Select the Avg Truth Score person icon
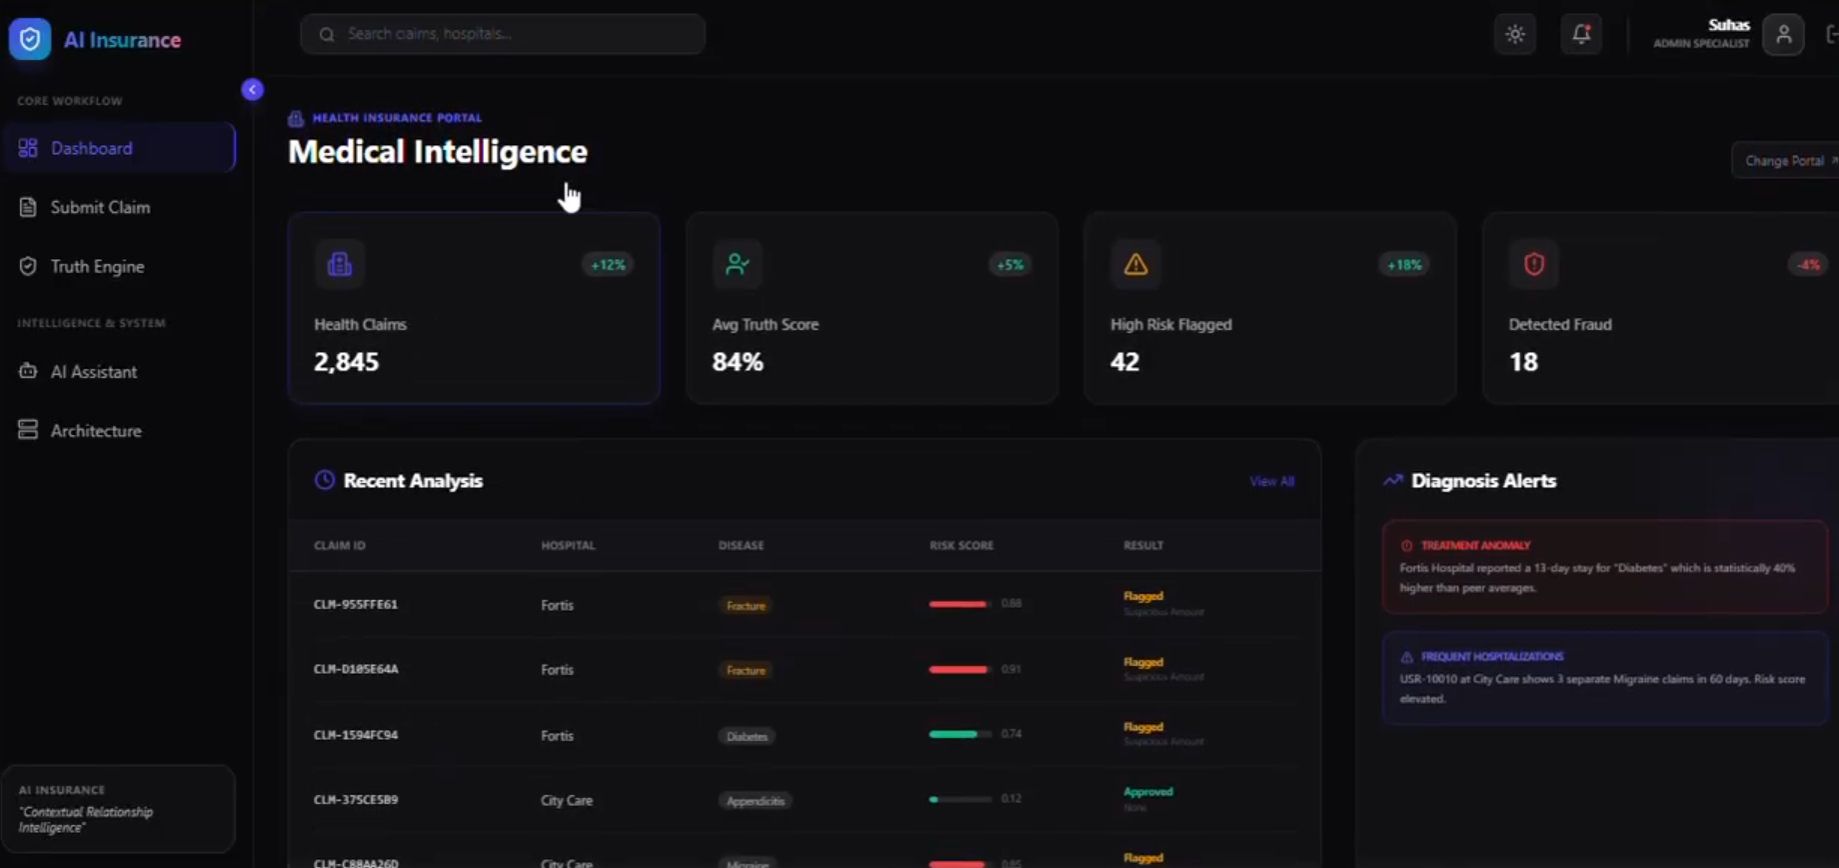Screen dimensions: 1839x868 (x=738, y=264)
